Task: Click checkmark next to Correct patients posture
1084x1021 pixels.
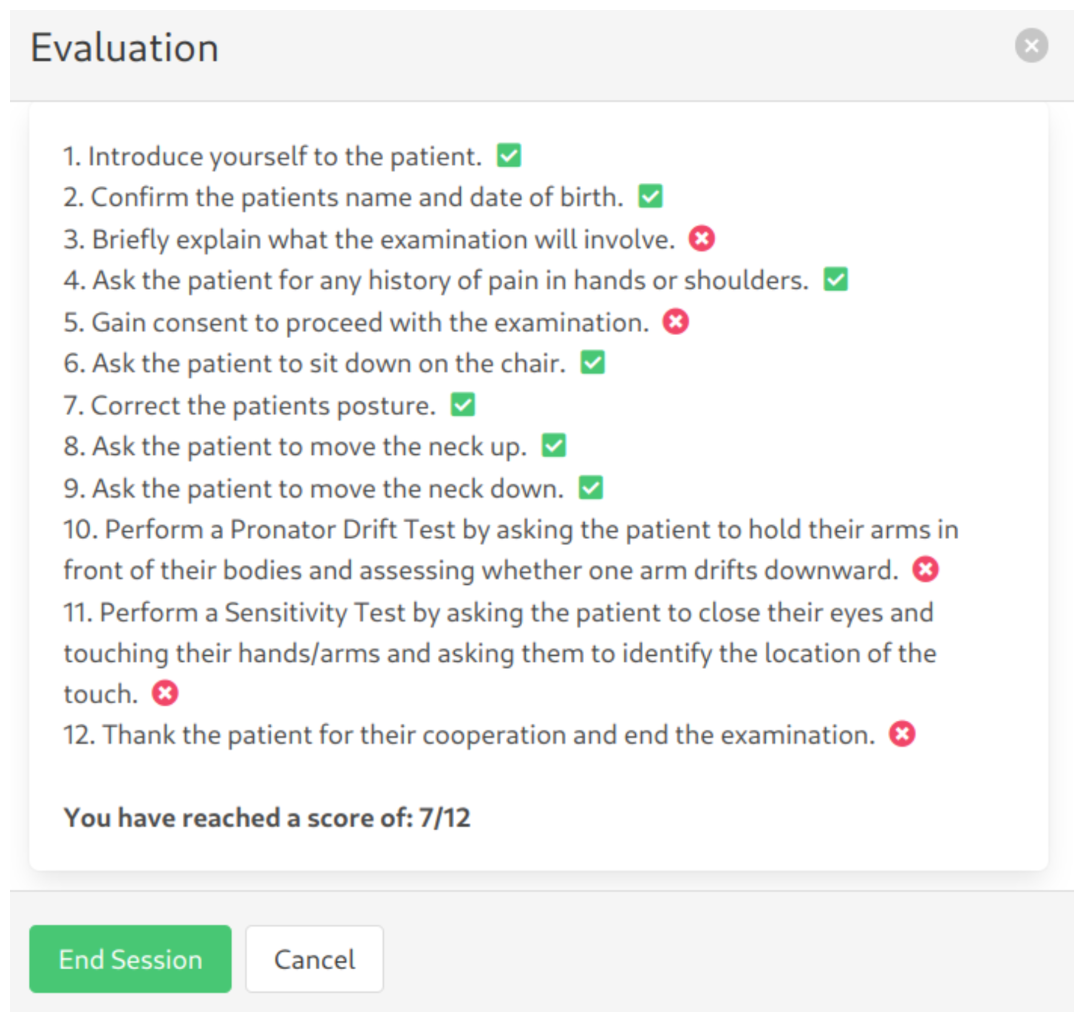Action: coord(463,405)
